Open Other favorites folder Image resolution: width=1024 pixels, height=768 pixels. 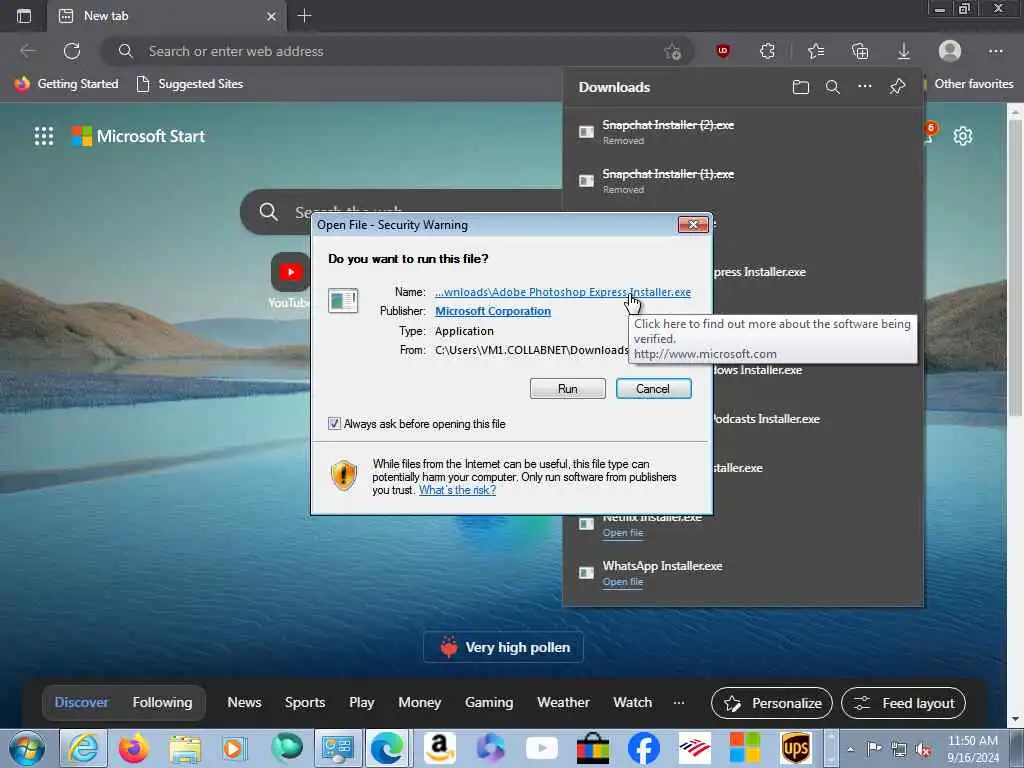969,84
